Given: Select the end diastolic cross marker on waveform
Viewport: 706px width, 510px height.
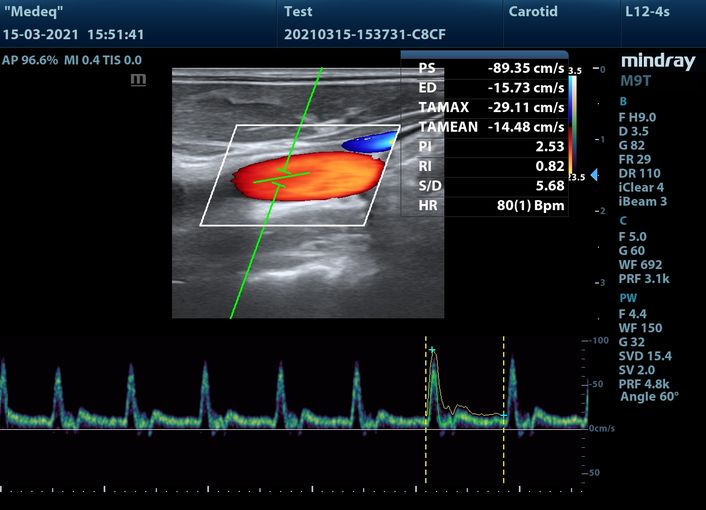Looking at the screenshot, I should tap(503, 415).
